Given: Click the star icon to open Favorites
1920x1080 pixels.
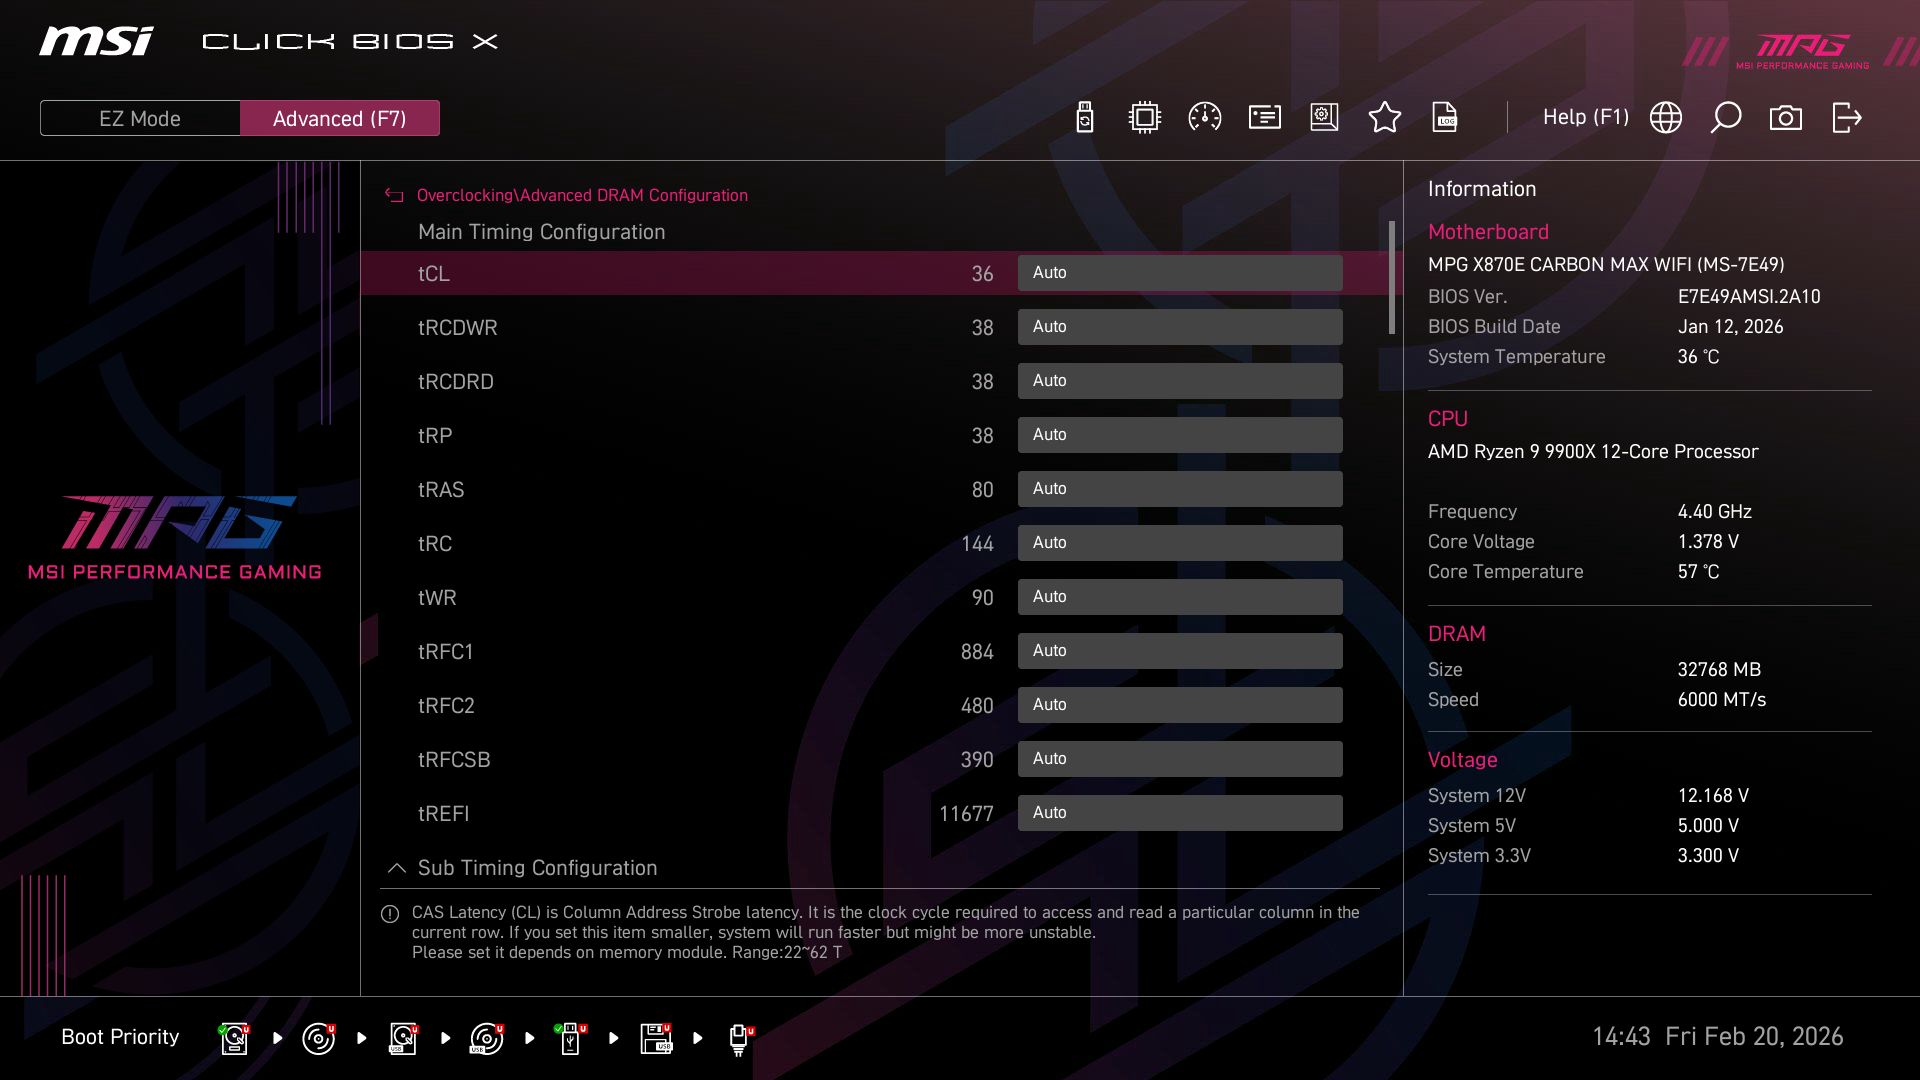Looking at the screenshot, I should point(1385,117).
